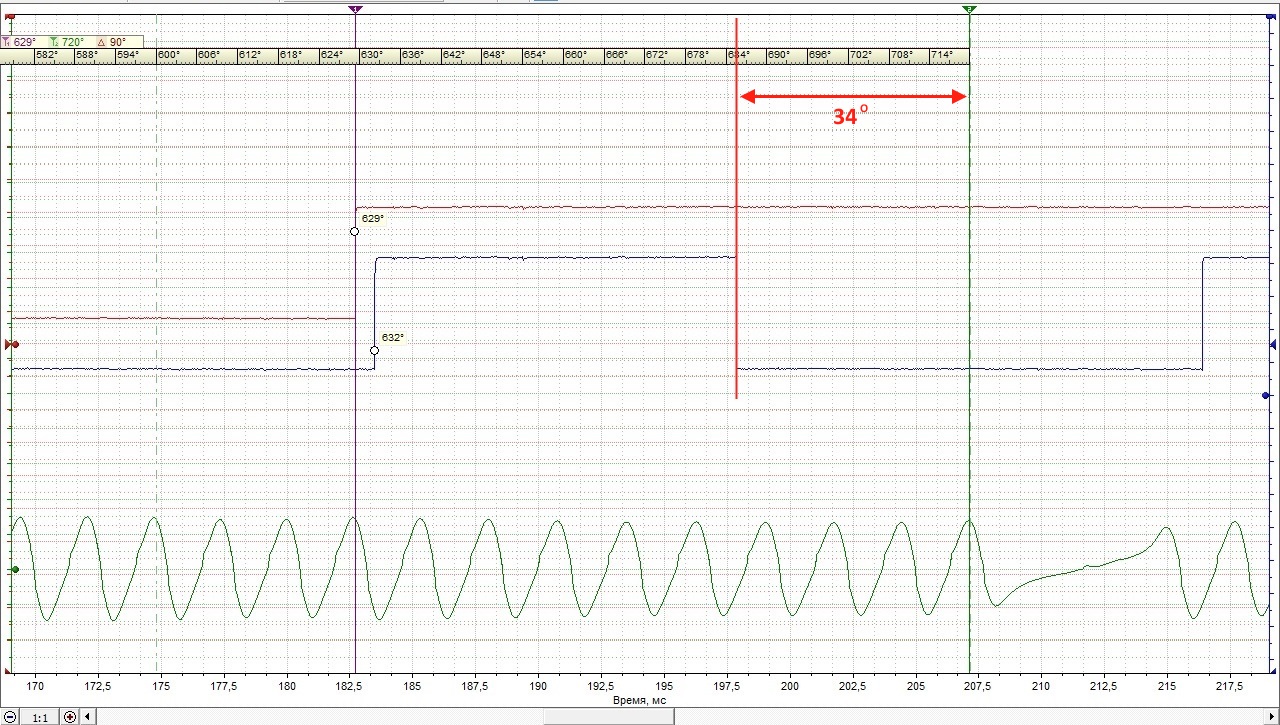
Task: Click the 207,5 time axis value
Action: tap(978, 687)
